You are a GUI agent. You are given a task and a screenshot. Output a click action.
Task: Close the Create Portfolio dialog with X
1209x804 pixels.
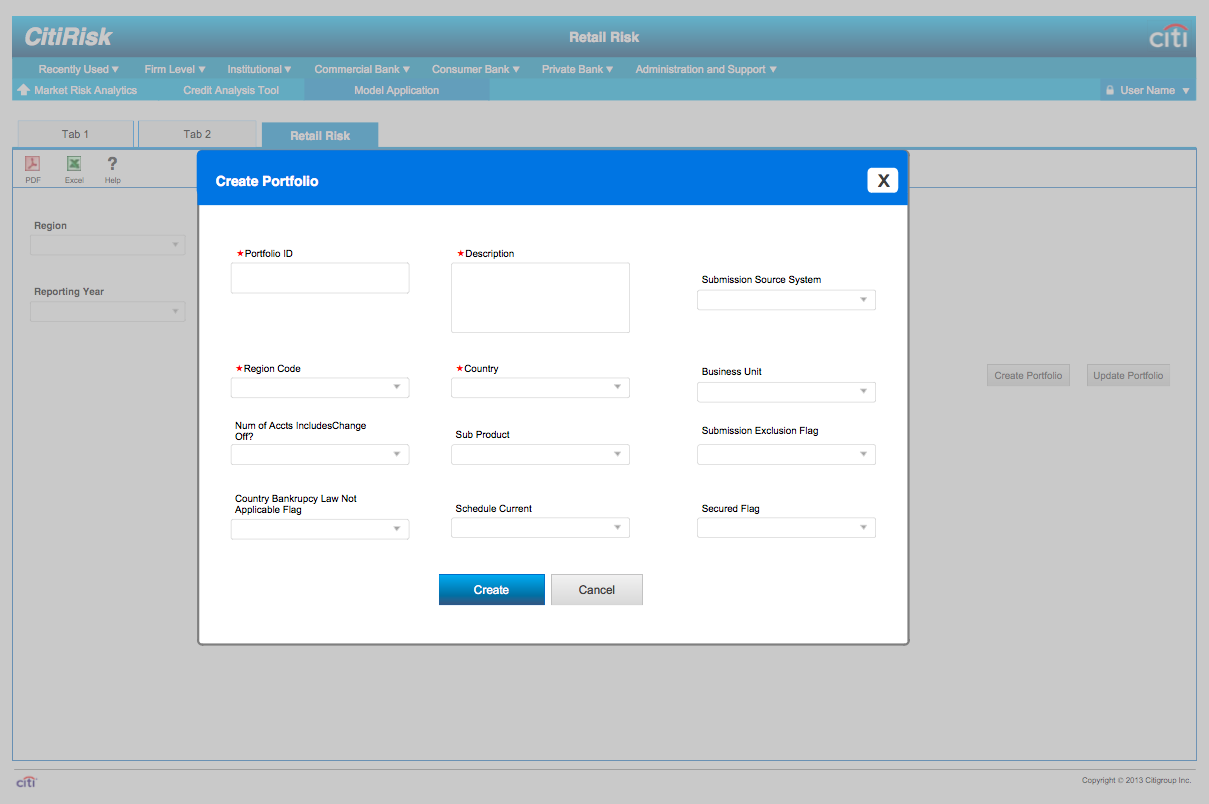tap(883, 180)
